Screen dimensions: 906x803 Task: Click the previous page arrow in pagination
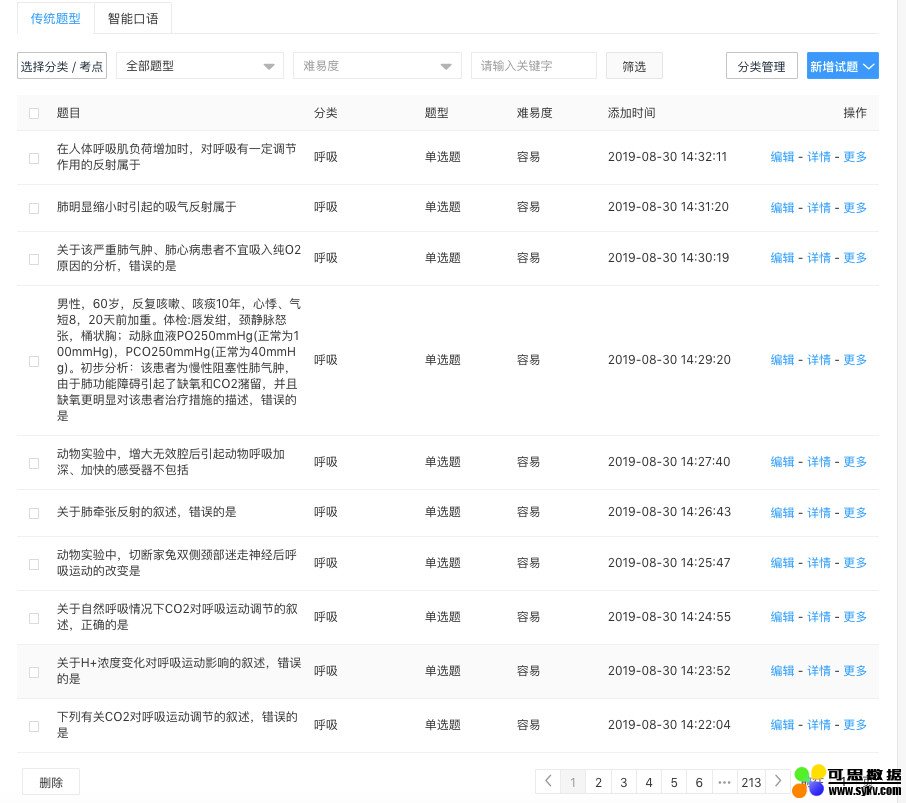tap(547, 781)
